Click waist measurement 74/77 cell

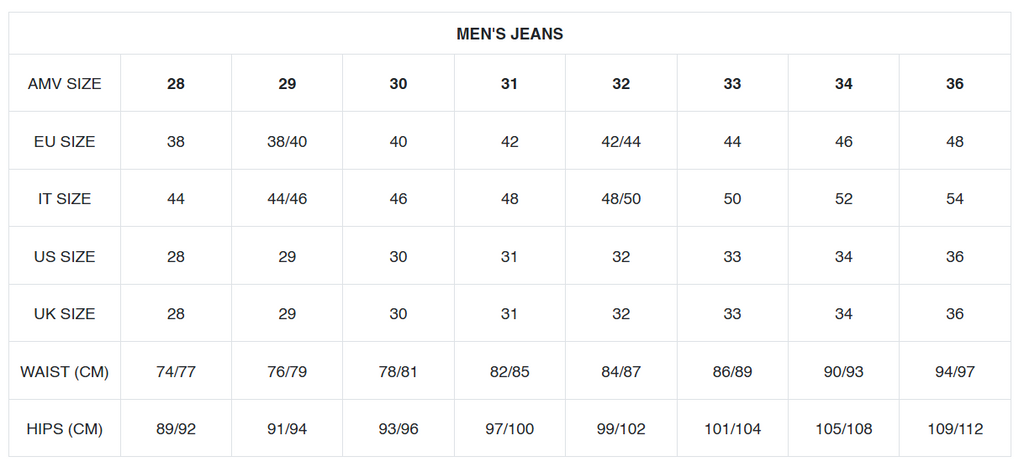176,372
